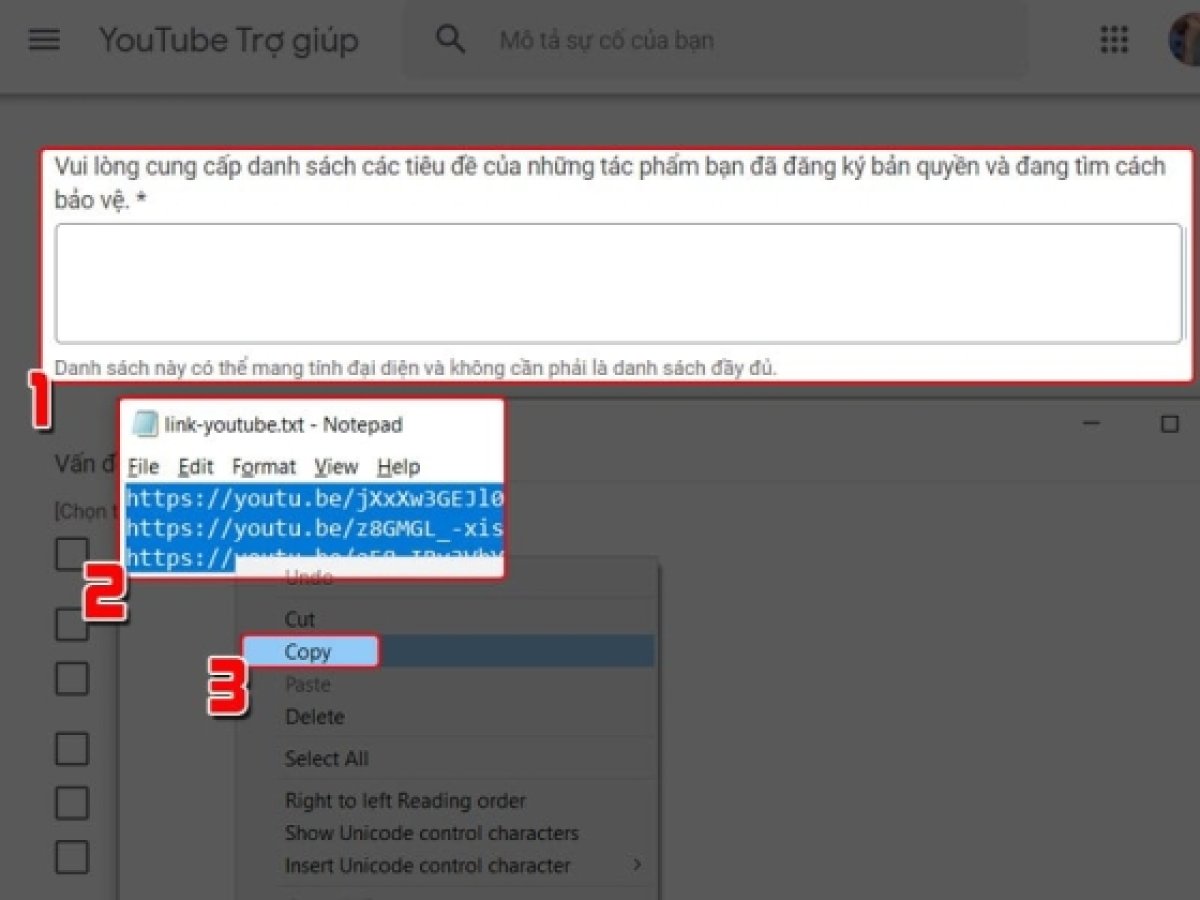The height and width of the screenshot is (900, 1200).
Task: Choose Cut from the context menu
Action: pyautogui.click(x=445, y=620)
